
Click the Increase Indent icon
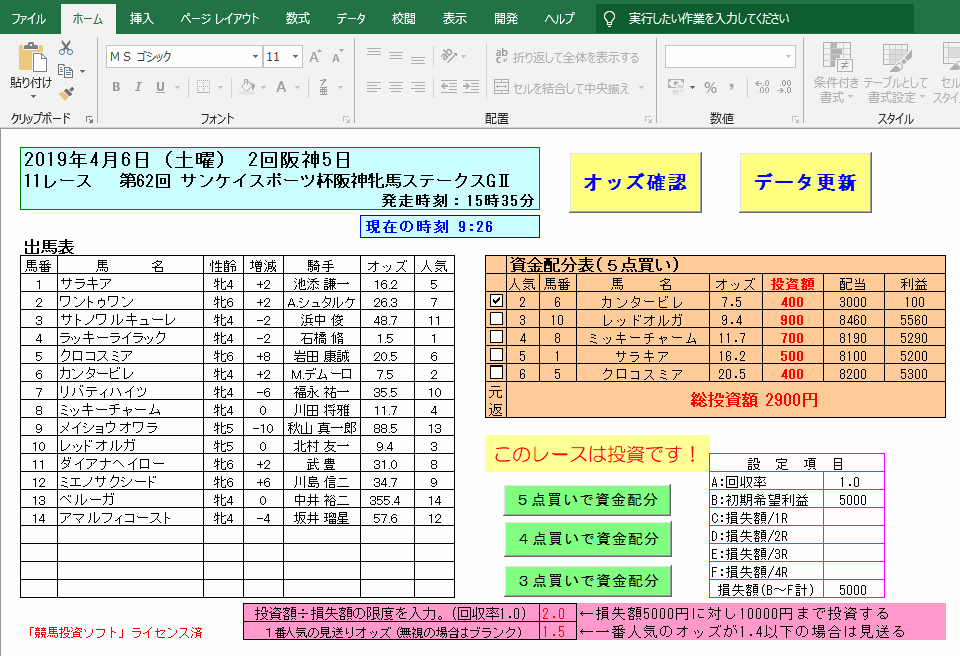coord(471,87)
